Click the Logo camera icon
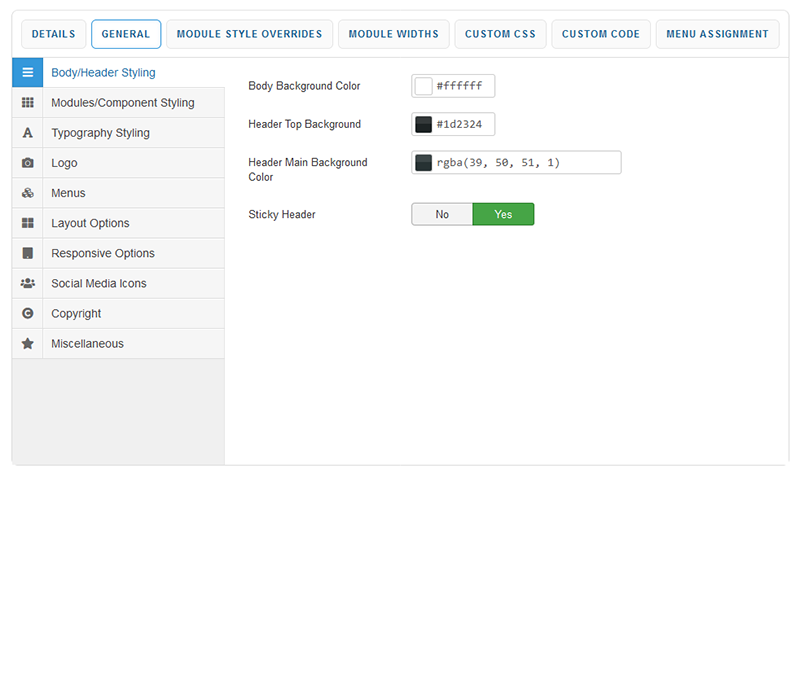This screenshot has width=800, height=674. tap(27, 163)
